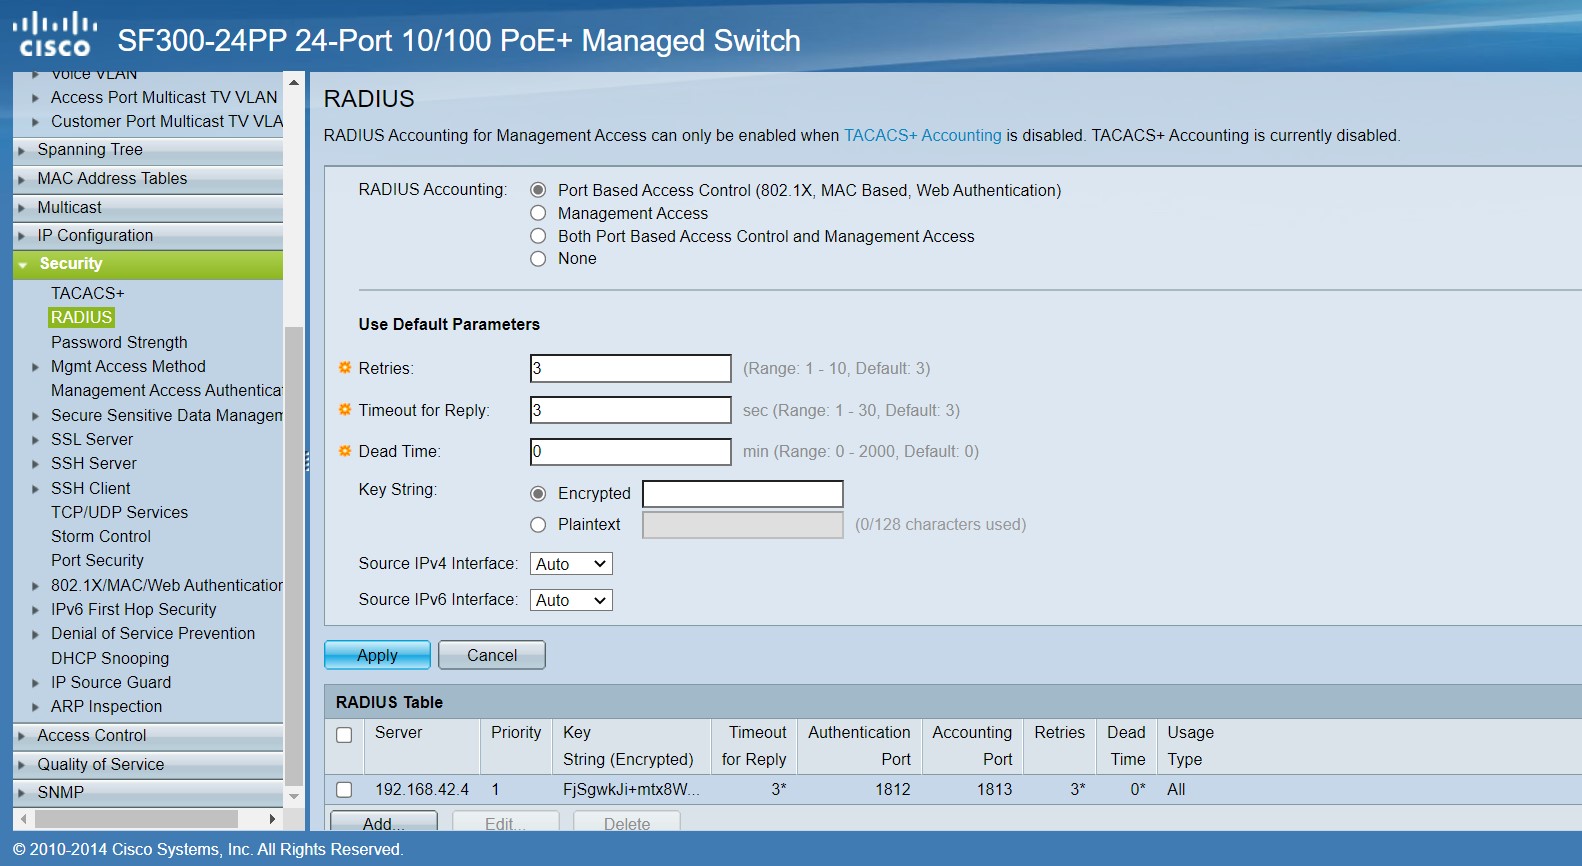1582x866 pixels.
Task: Open Source IPv4 Interface dropdown
Action: (x=571, y=564)
